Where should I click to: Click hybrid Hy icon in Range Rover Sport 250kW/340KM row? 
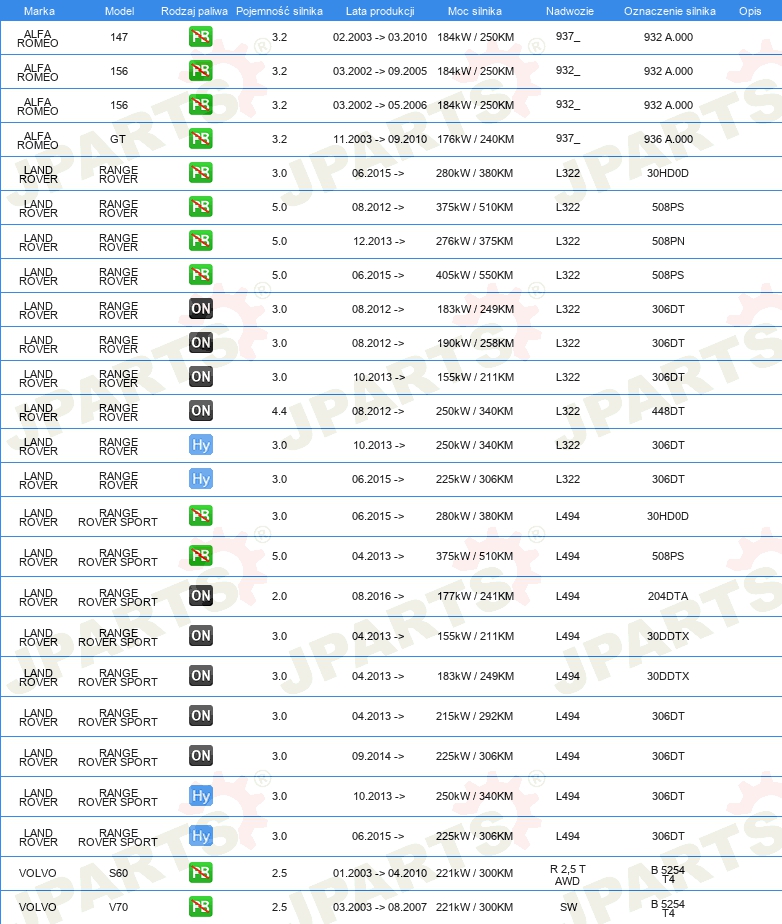click(200, 796)
